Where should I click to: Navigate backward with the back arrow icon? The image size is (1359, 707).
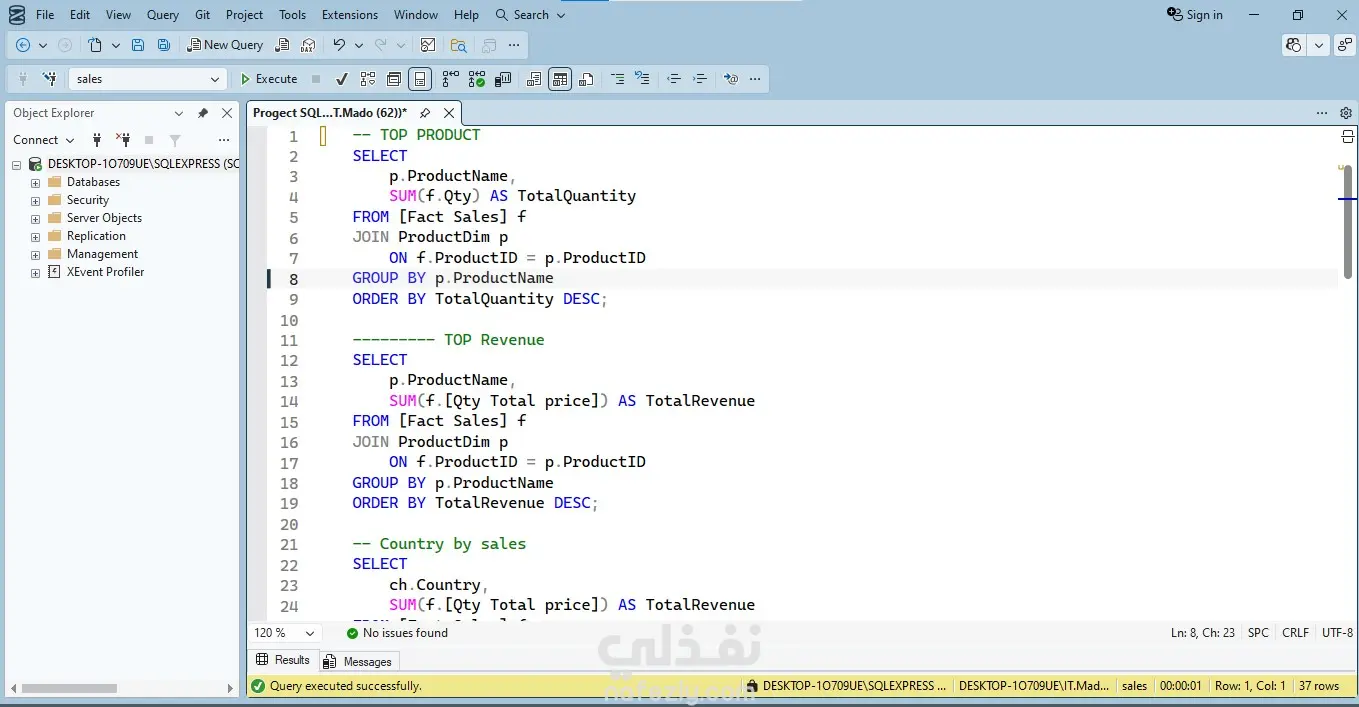coord(22,45)
